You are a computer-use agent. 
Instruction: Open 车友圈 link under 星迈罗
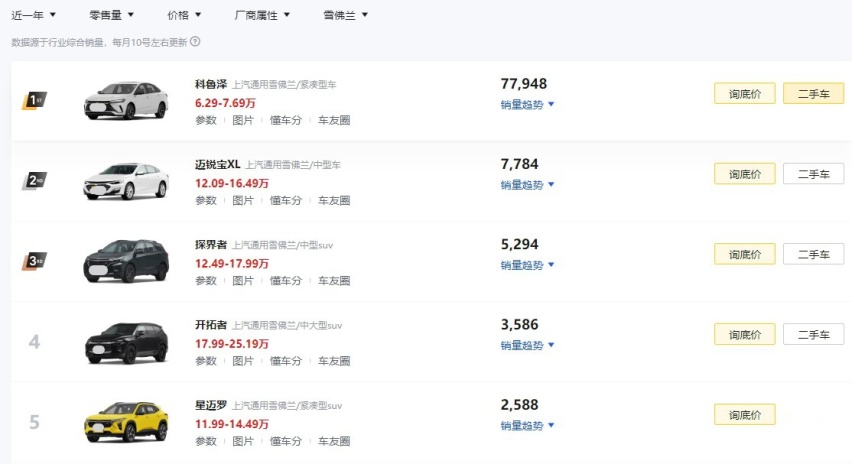pyautogui.click(x=334, y=441)
